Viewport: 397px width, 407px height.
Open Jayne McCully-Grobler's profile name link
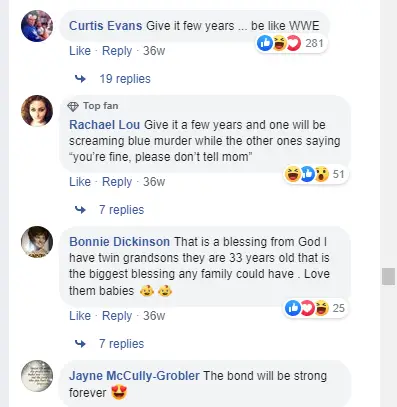134,376
